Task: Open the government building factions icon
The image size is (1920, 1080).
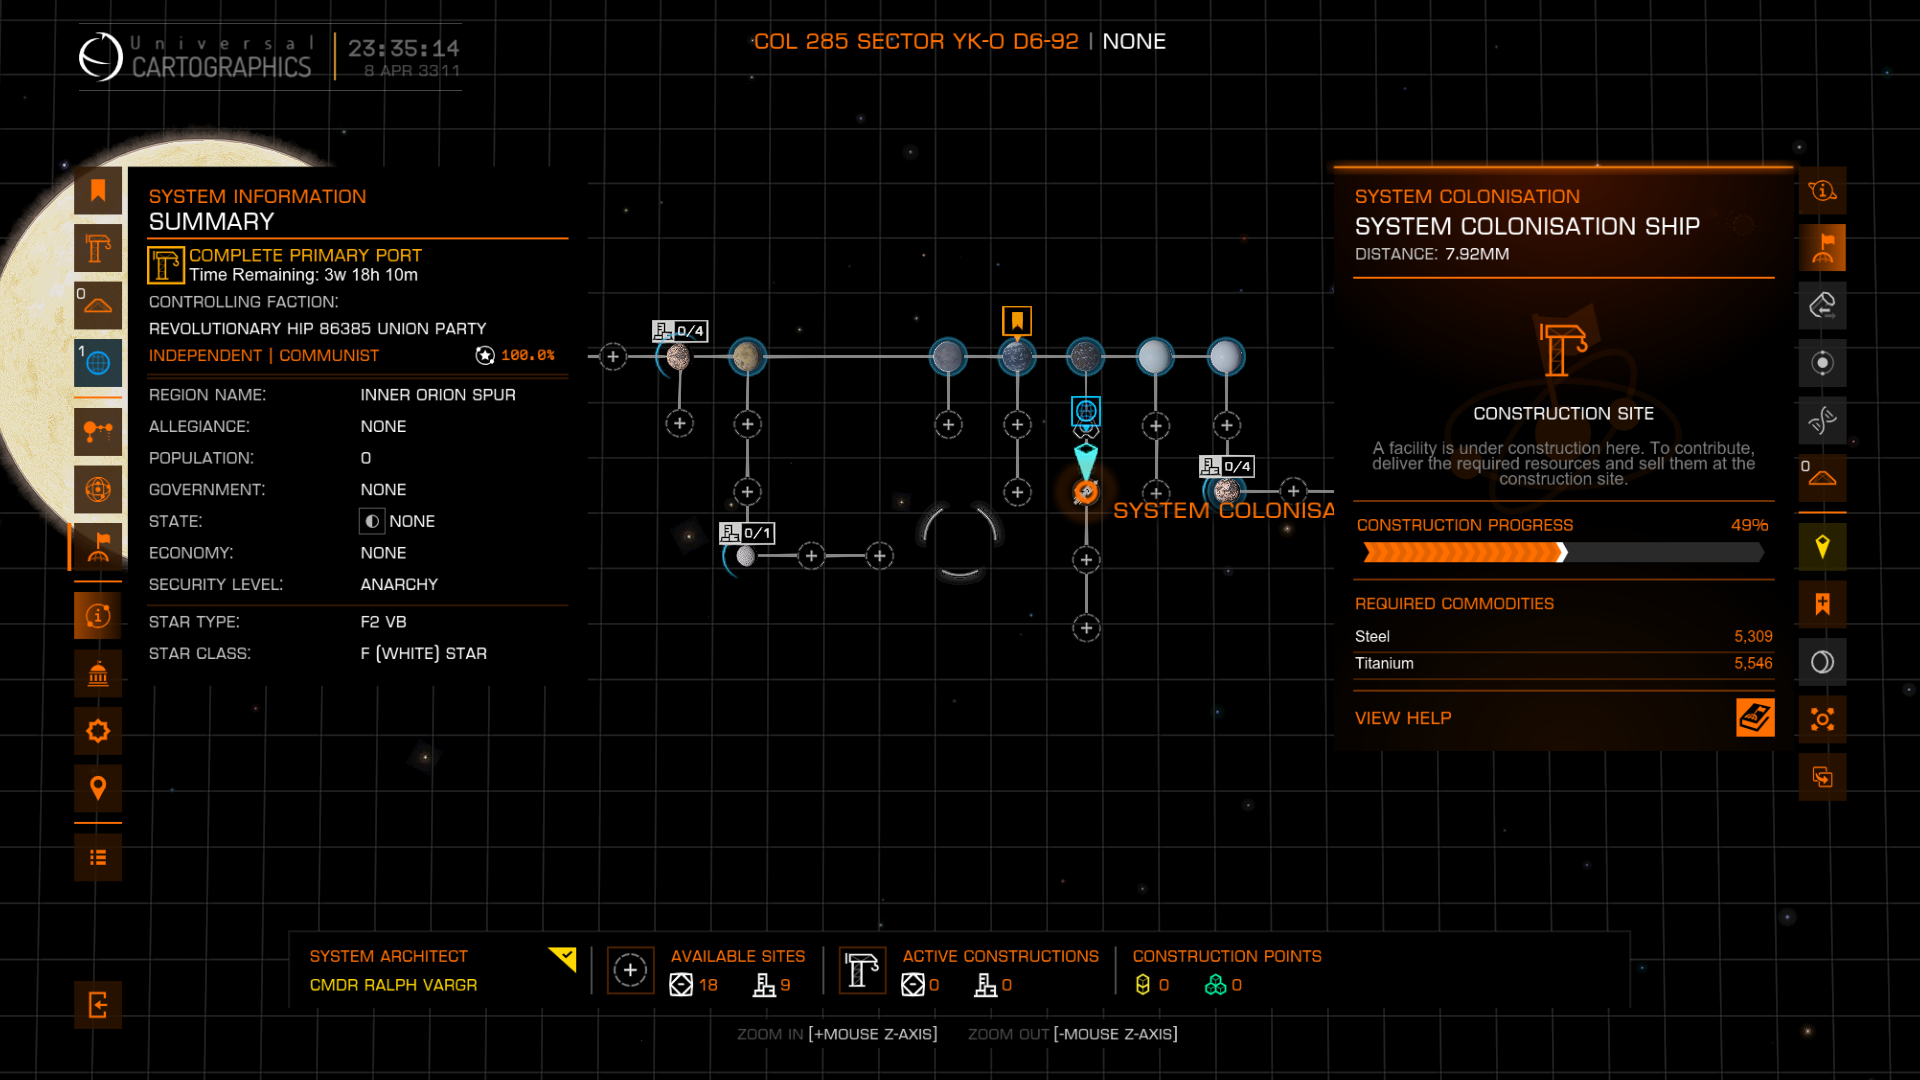Action: (98, 674)
